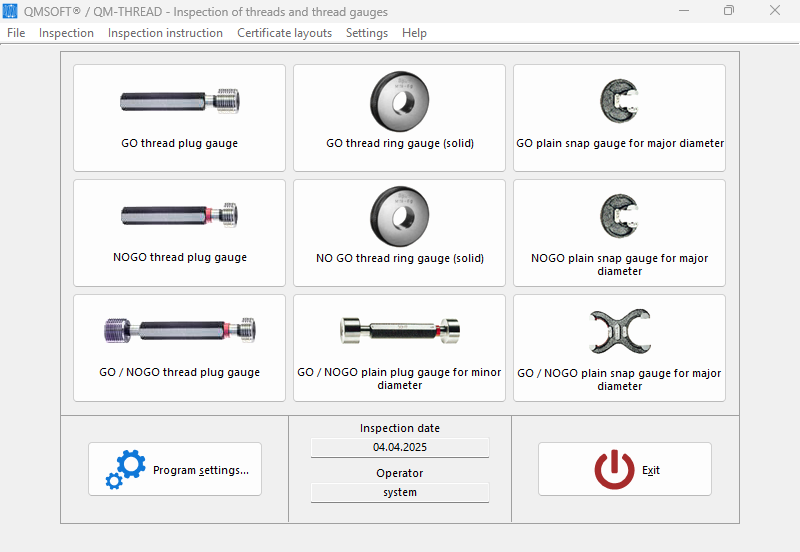This screenshot has height=552, width=800.
Task: Minimize the QM-THREAD window
Action: click(x=684, y=10)
